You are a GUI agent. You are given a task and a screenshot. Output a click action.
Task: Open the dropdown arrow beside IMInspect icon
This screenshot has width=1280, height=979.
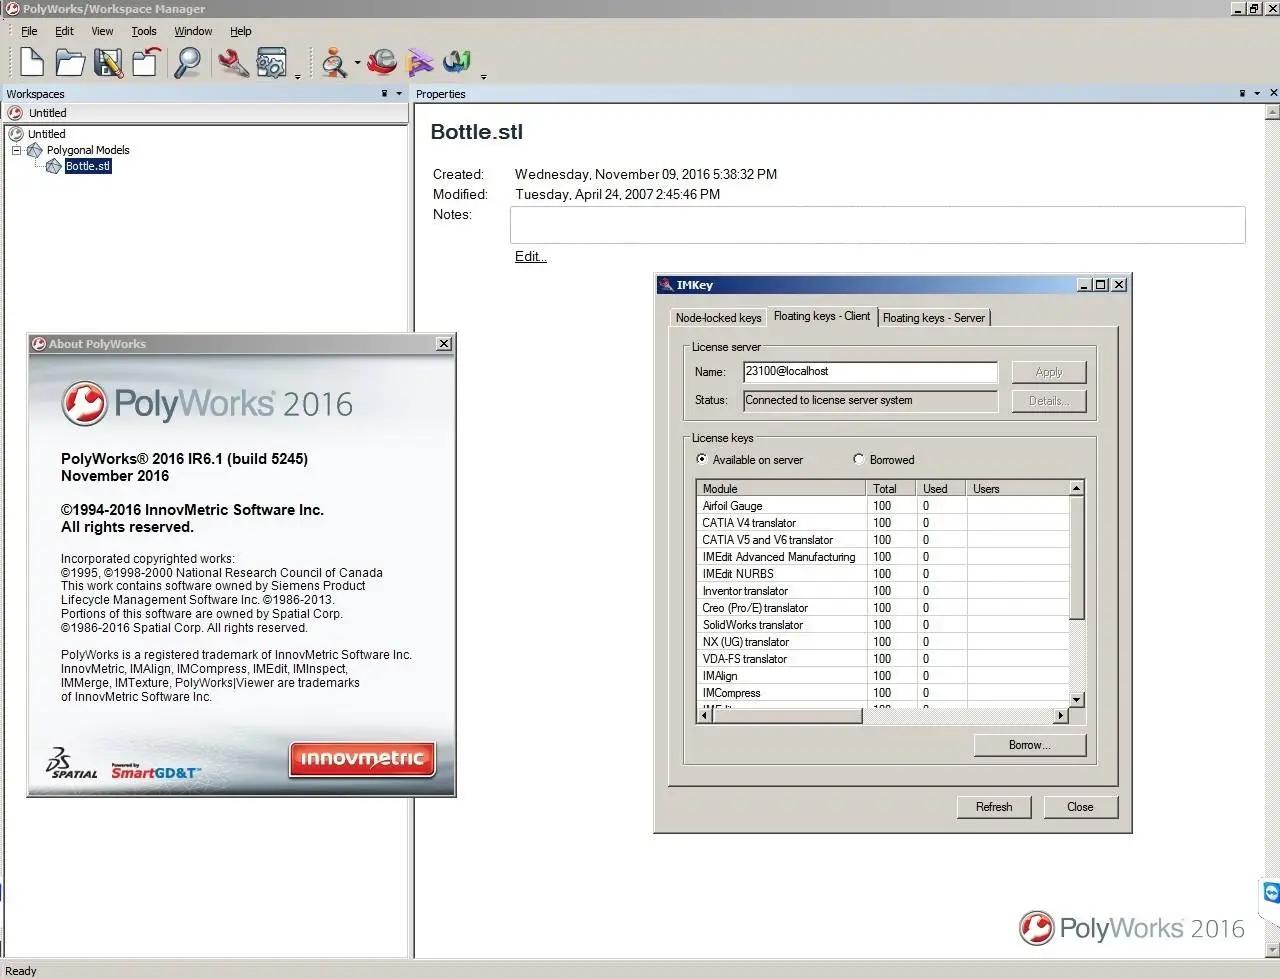357,63
